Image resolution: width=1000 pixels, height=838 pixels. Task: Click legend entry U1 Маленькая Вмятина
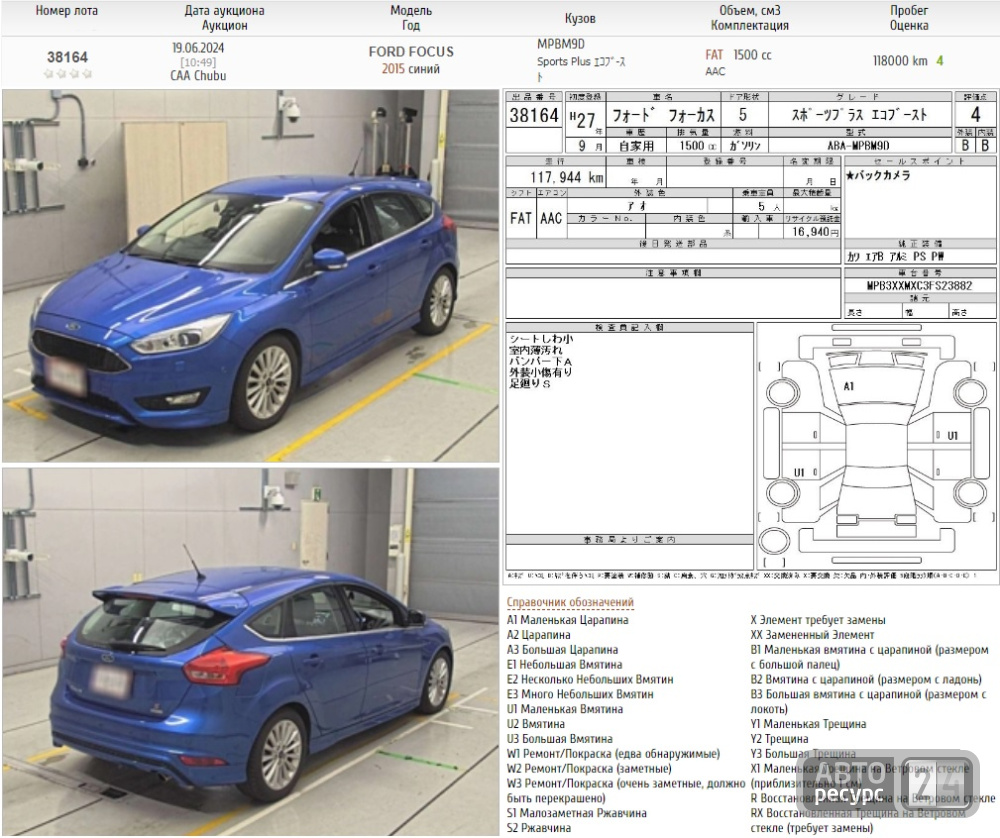564,709
